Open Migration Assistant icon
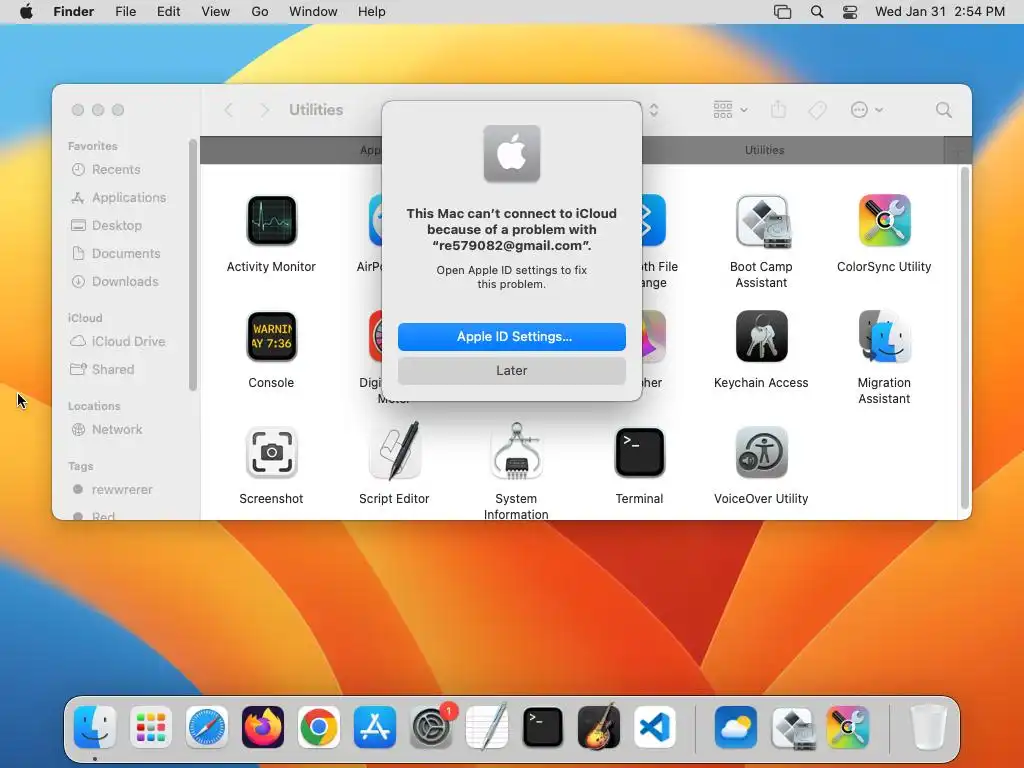The image size is (1024, 768). (884, 336)
